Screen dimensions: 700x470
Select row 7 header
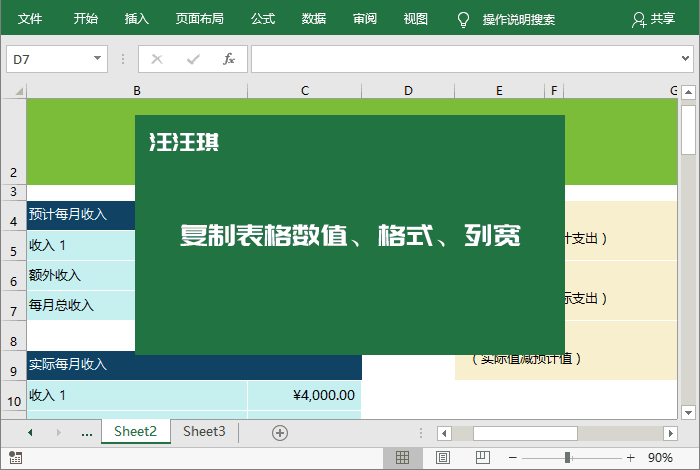[13, 306]
